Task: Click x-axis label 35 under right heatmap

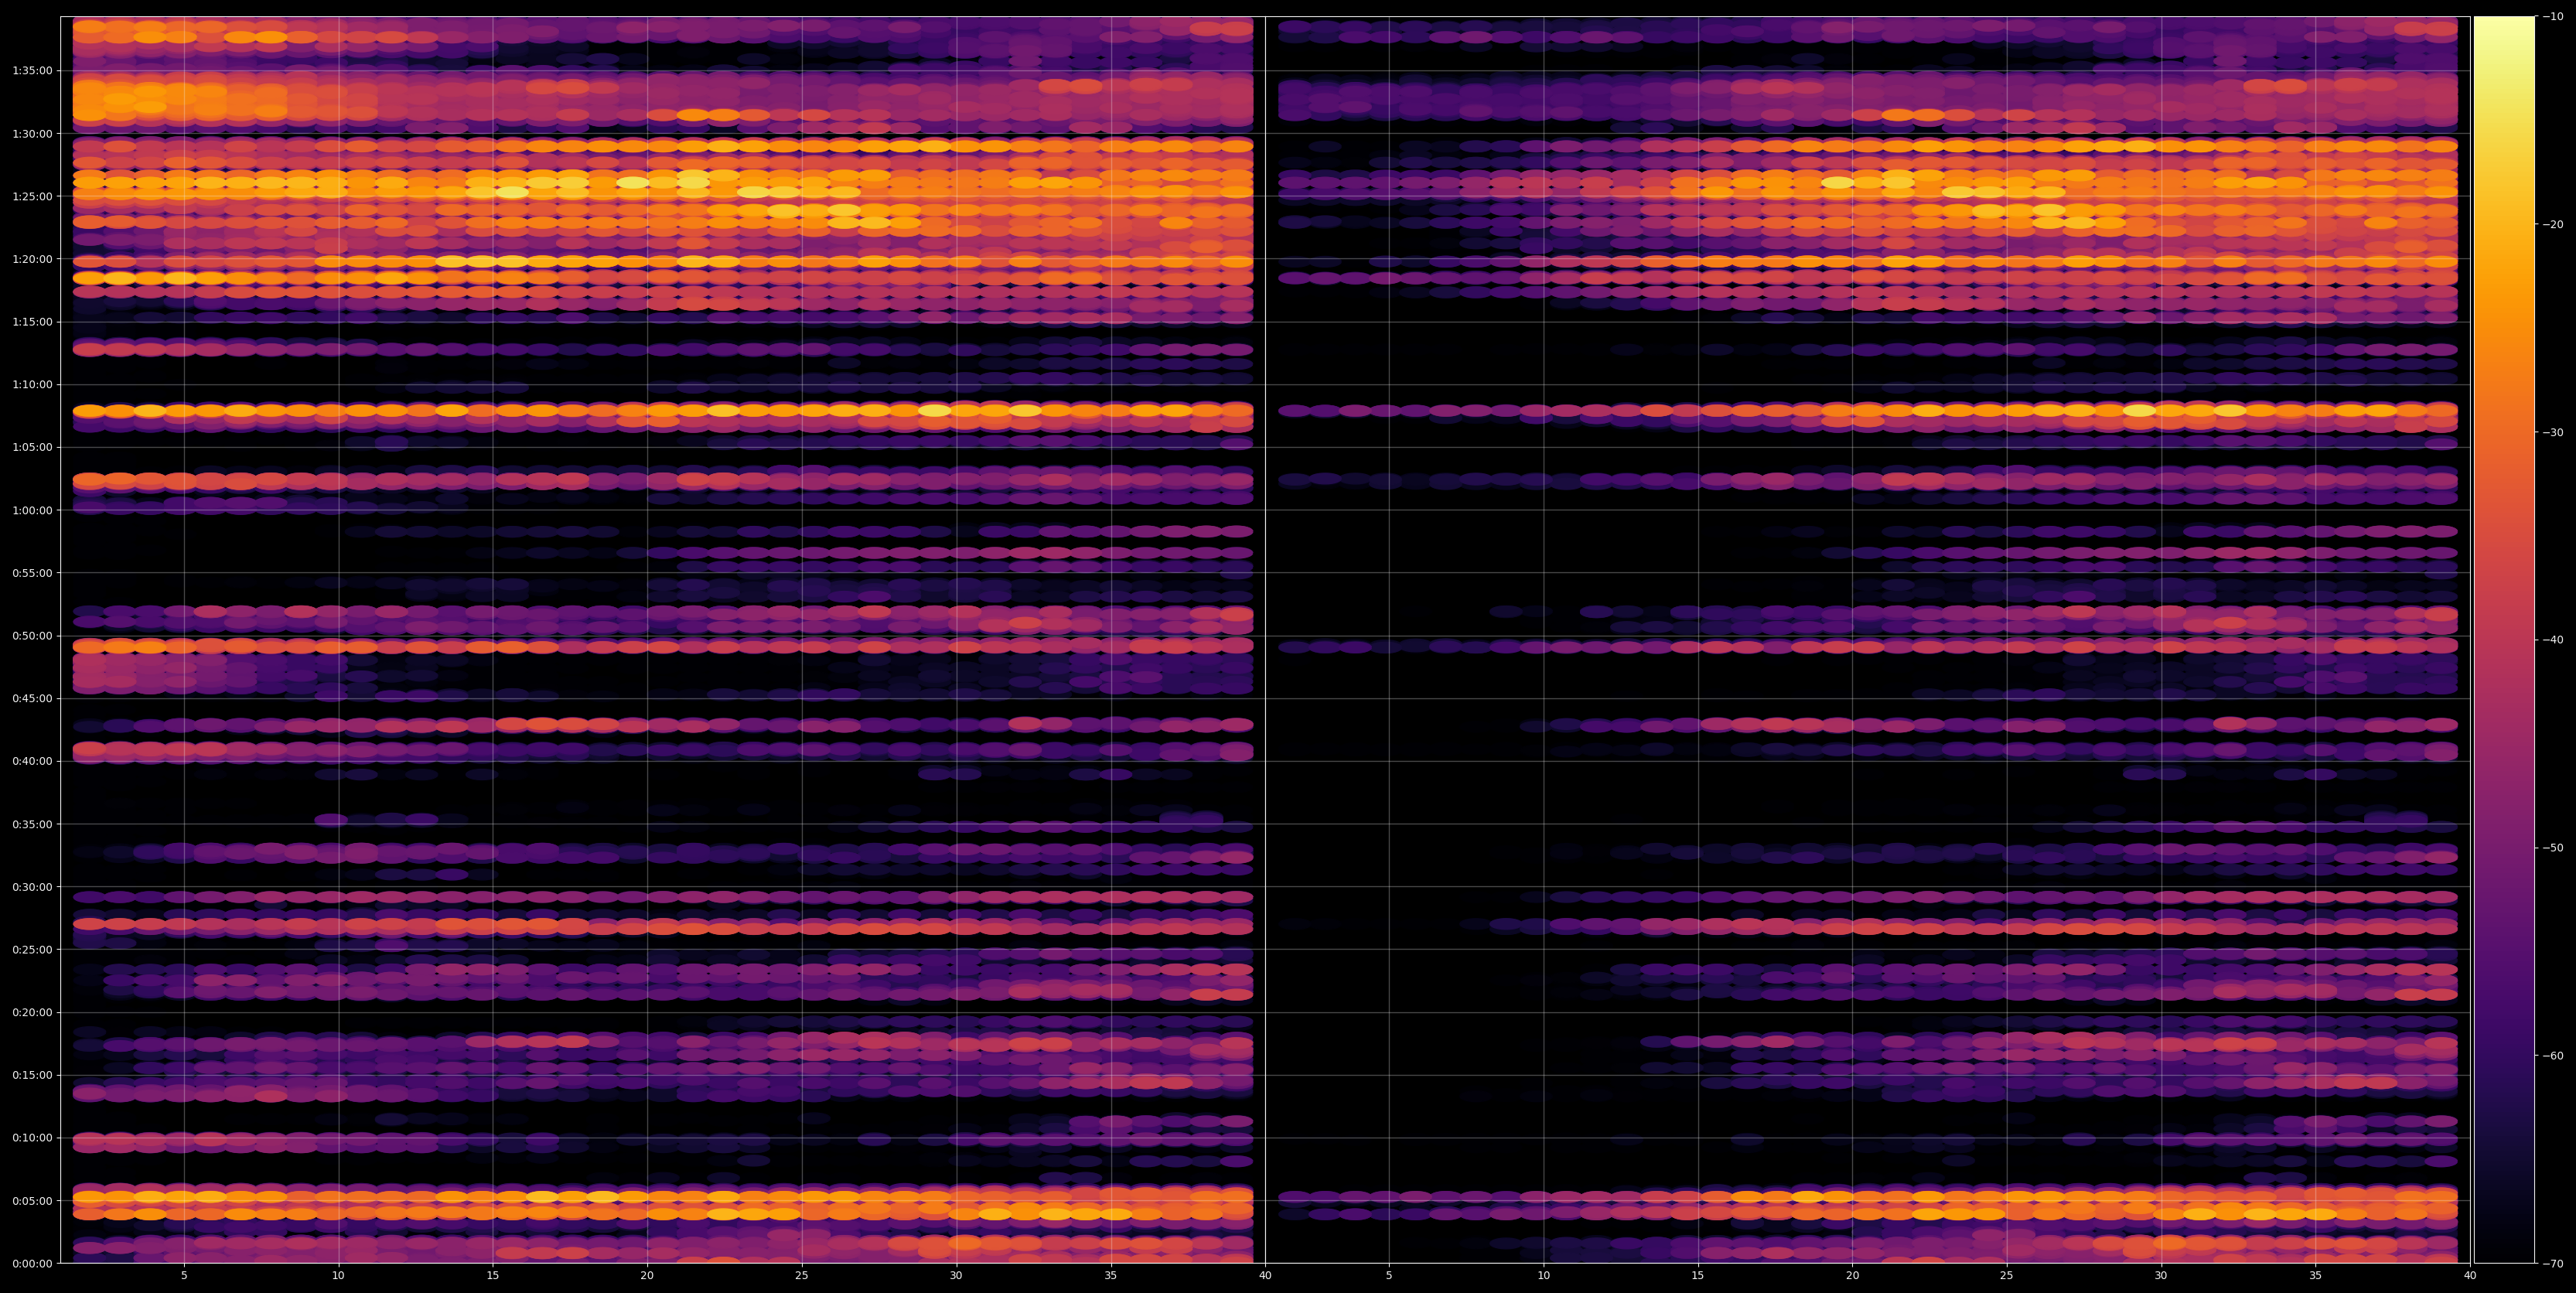Action: [2316, 1276]
